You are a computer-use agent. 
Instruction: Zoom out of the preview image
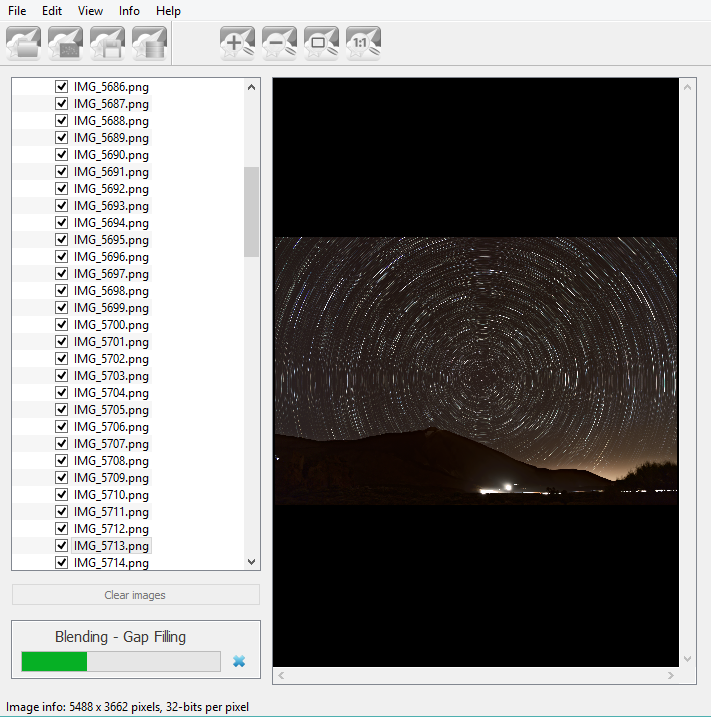click(x=279, y=43)
